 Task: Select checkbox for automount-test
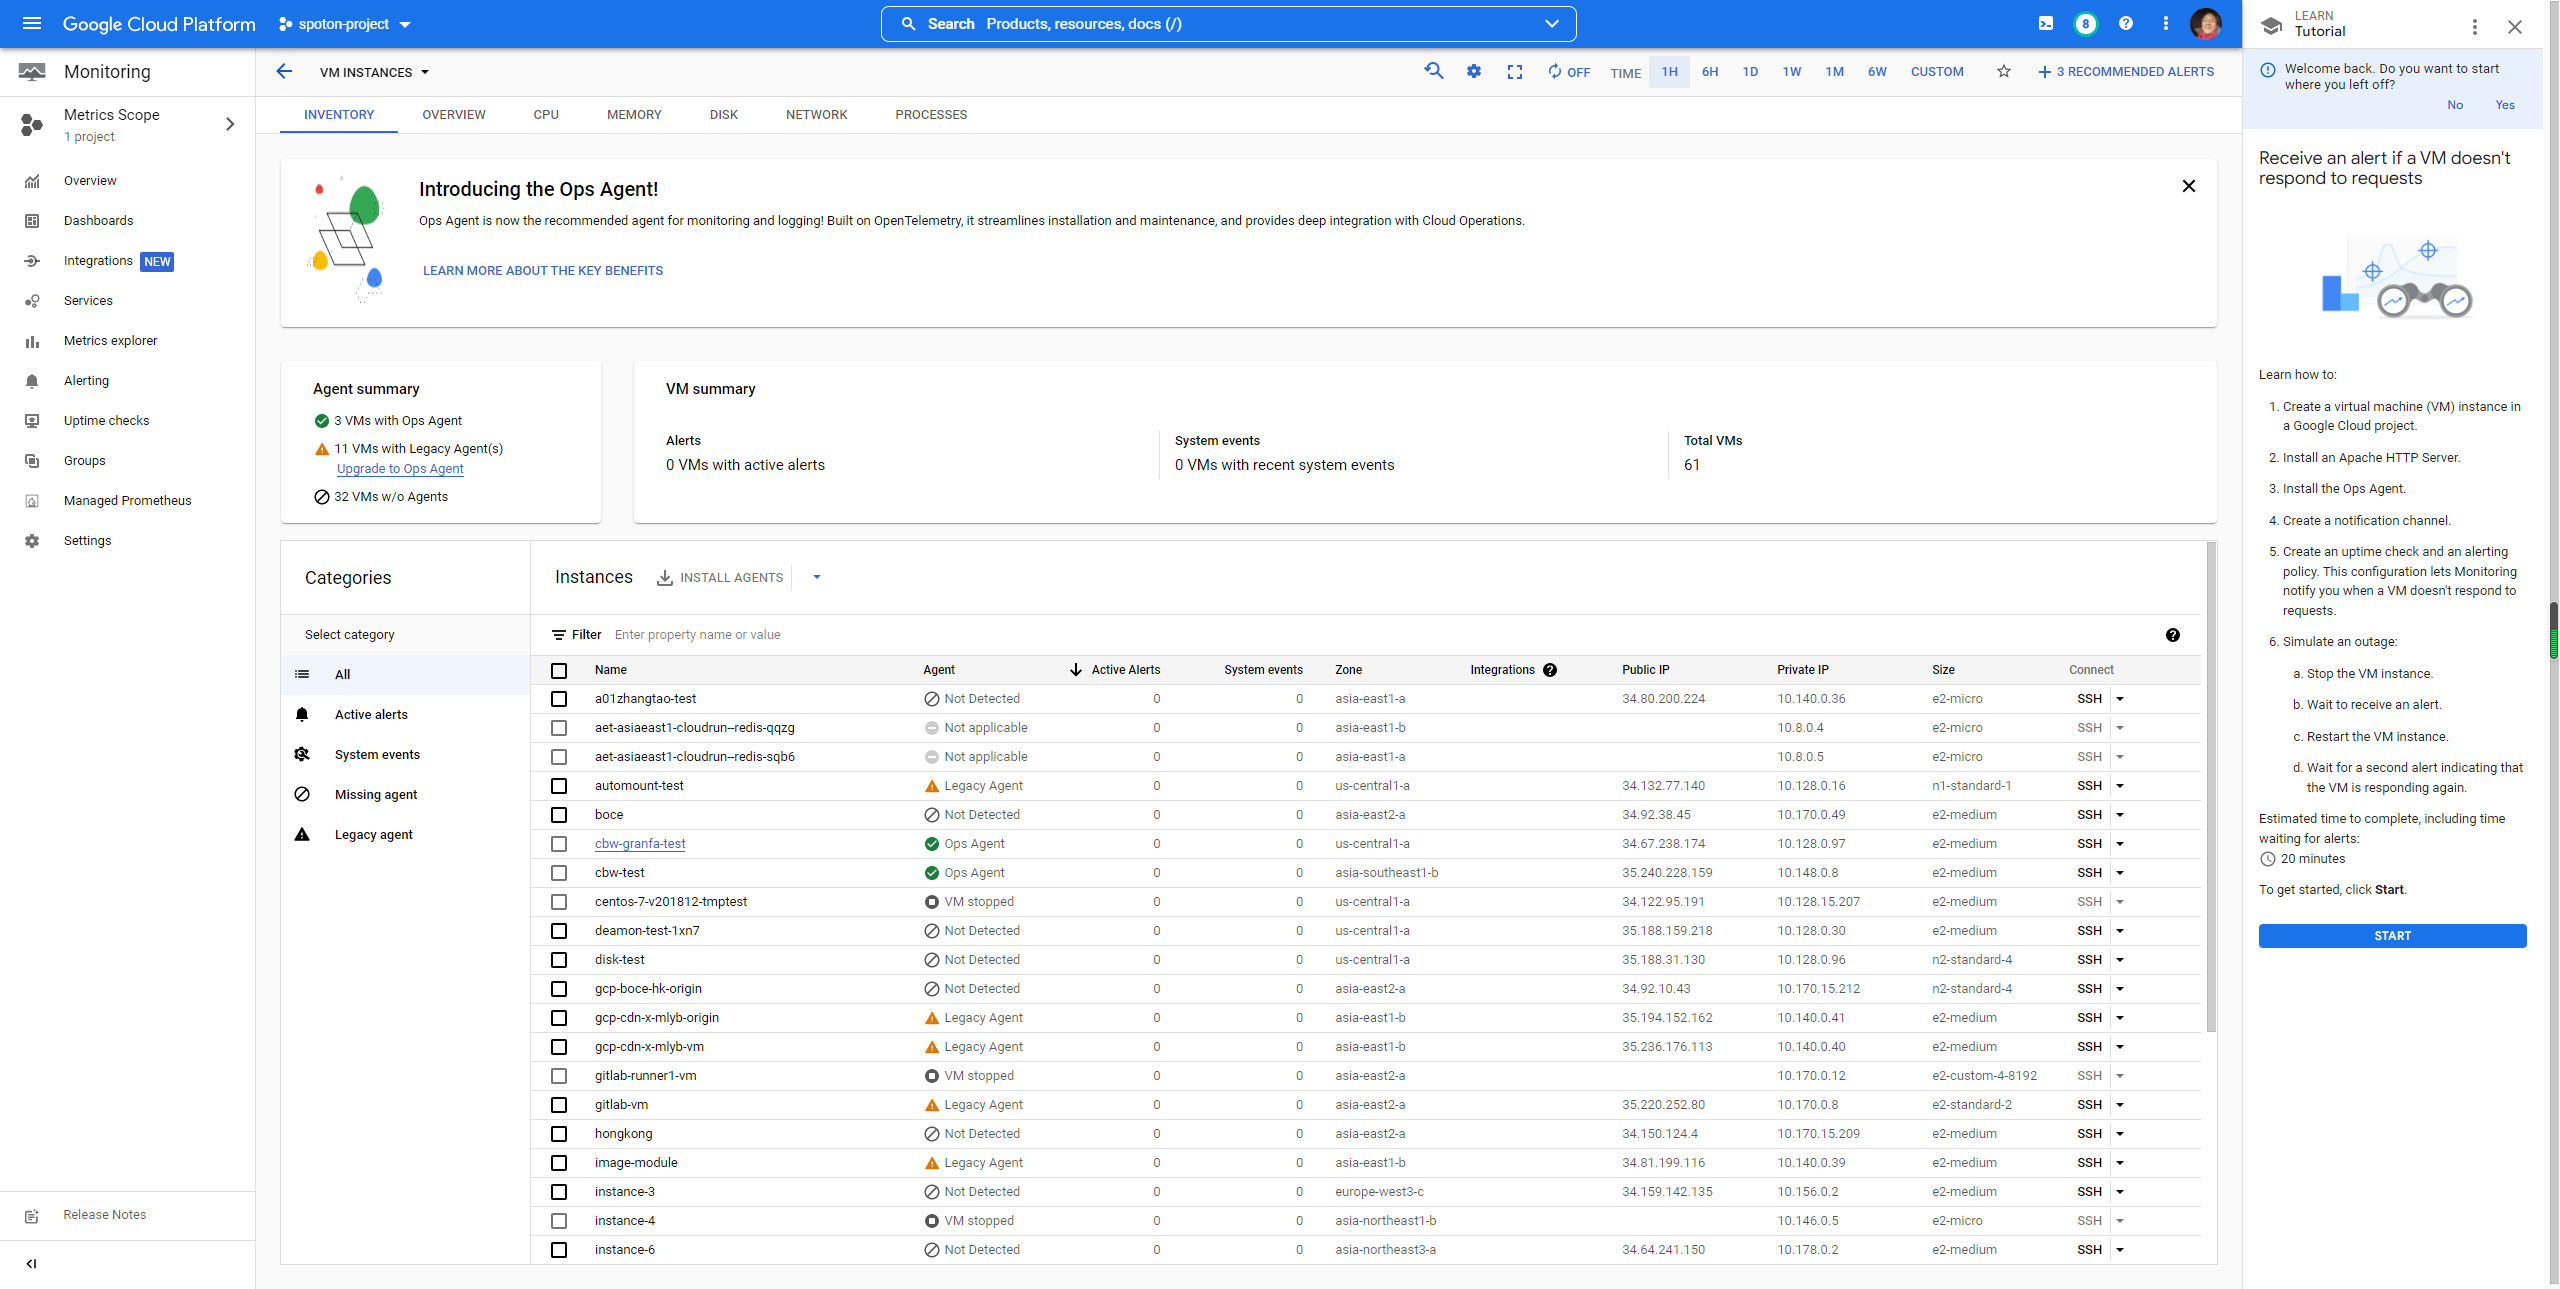(559, 786)
